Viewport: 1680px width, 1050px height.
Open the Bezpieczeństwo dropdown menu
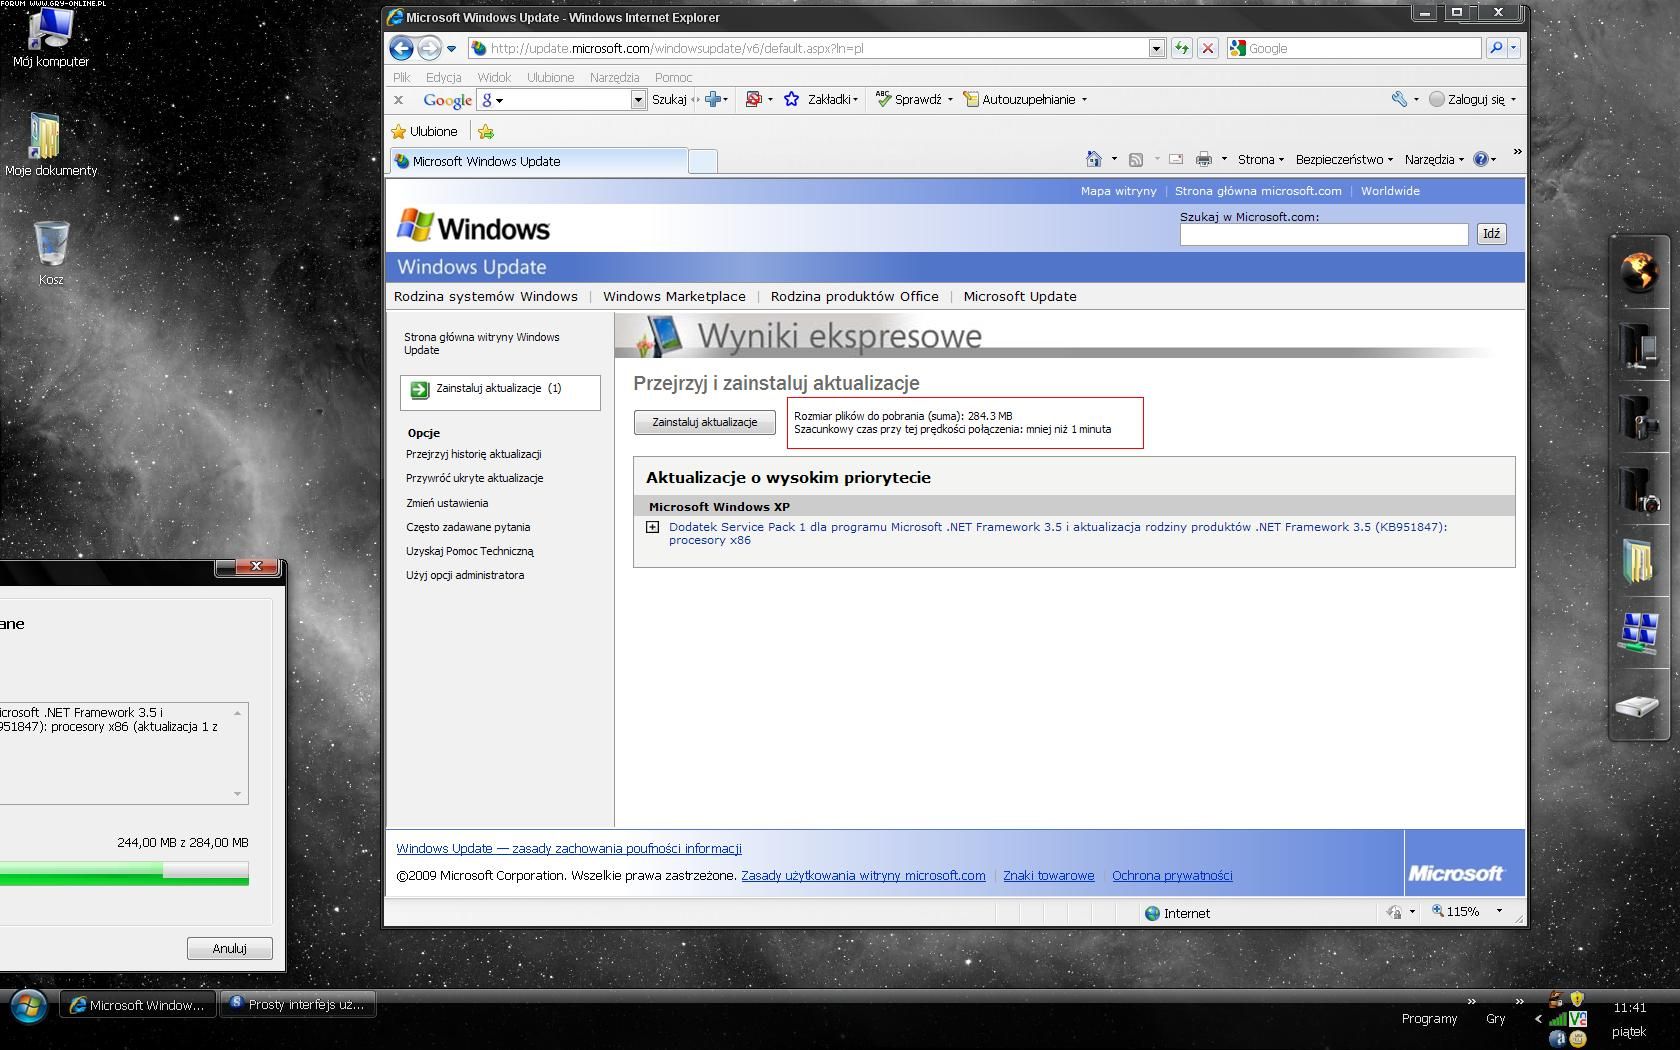(1344, 159)
